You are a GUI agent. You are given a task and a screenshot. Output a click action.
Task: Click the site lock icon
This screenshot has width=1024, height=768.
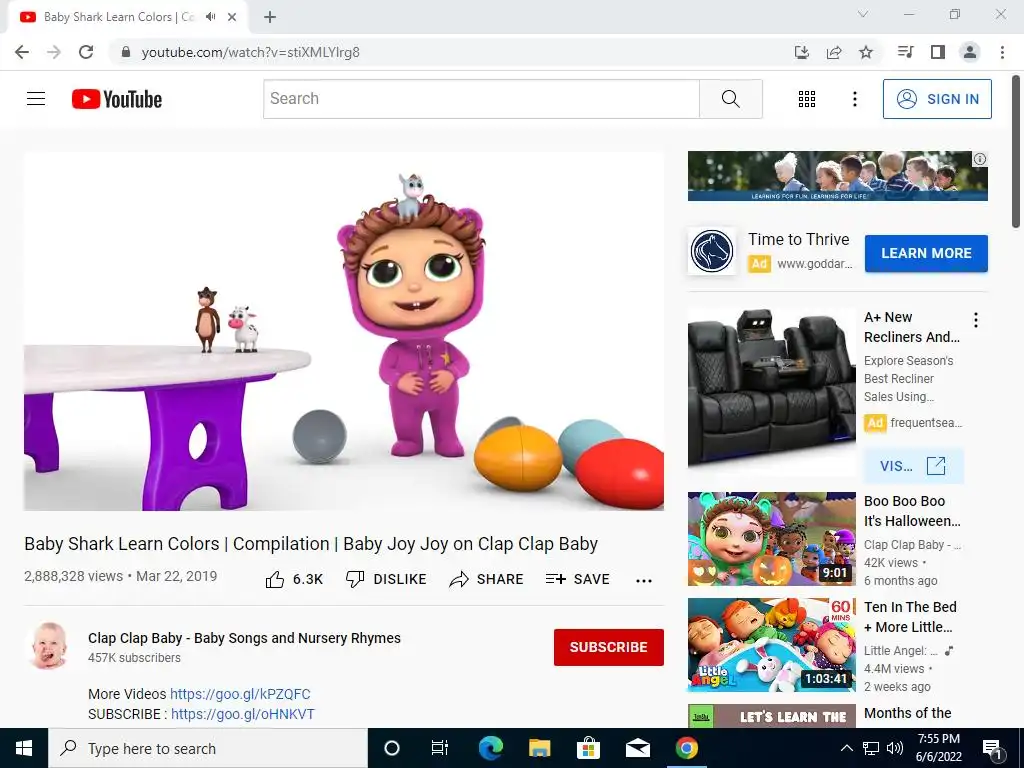click(126, 52)
